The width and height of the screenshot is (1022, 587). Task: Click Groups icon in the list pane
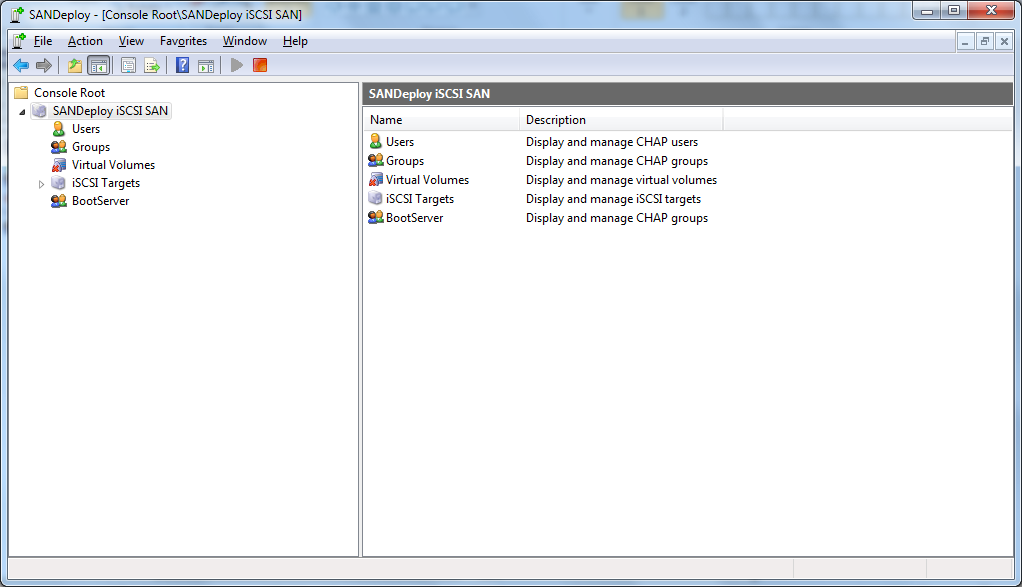click(x=375, y=160)
